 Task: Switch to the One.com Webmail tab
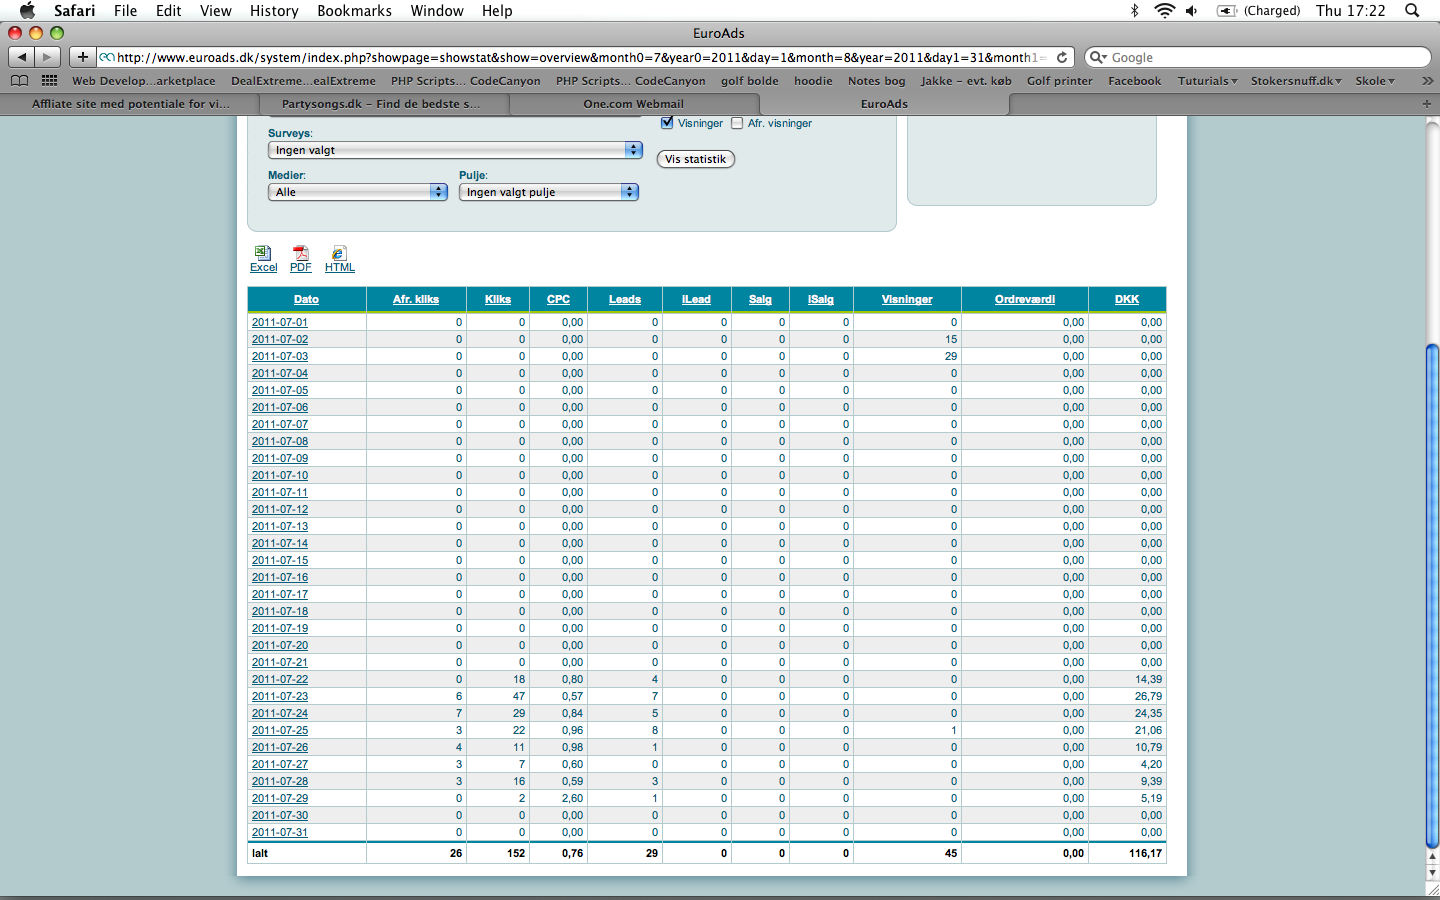634,104
